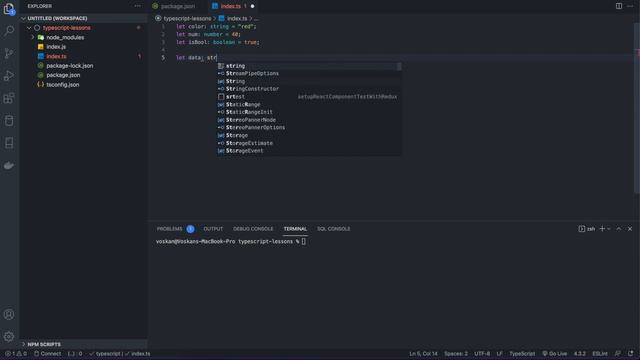The height and width of the screenshot is (360, 640).
Task: Click the unsaved dot on index.ts tab
Action: pyautogui.click(x=252, y=6)
